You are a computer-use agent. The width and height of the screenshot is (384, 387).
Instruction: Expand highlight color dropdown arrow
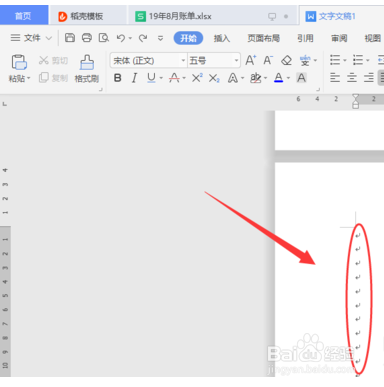pos(265,79)
